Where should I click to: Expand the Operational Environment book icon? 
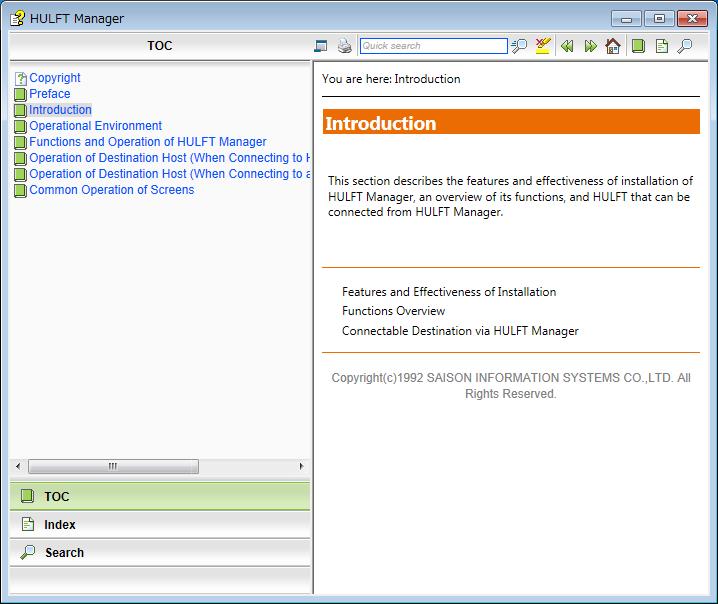(x=21, y=127)
